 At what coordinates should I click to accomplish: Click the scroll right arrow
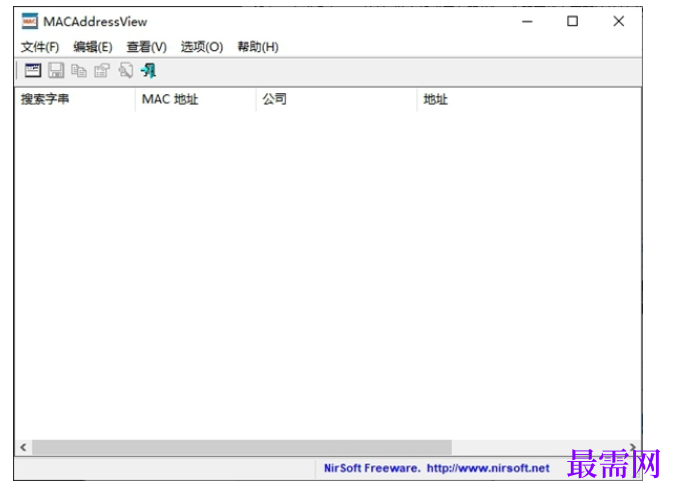click(x=633, y=446)
